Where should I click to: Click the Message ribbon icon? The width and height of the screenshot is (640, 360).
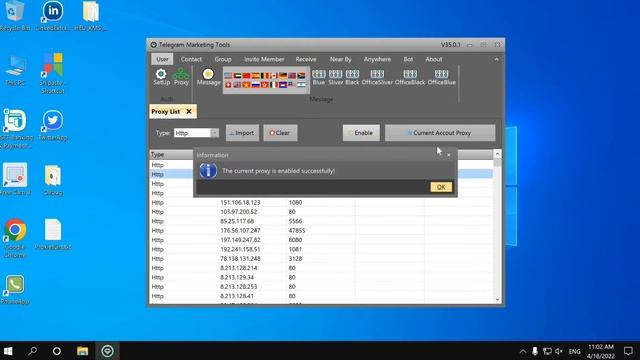(x=208, y=77)
